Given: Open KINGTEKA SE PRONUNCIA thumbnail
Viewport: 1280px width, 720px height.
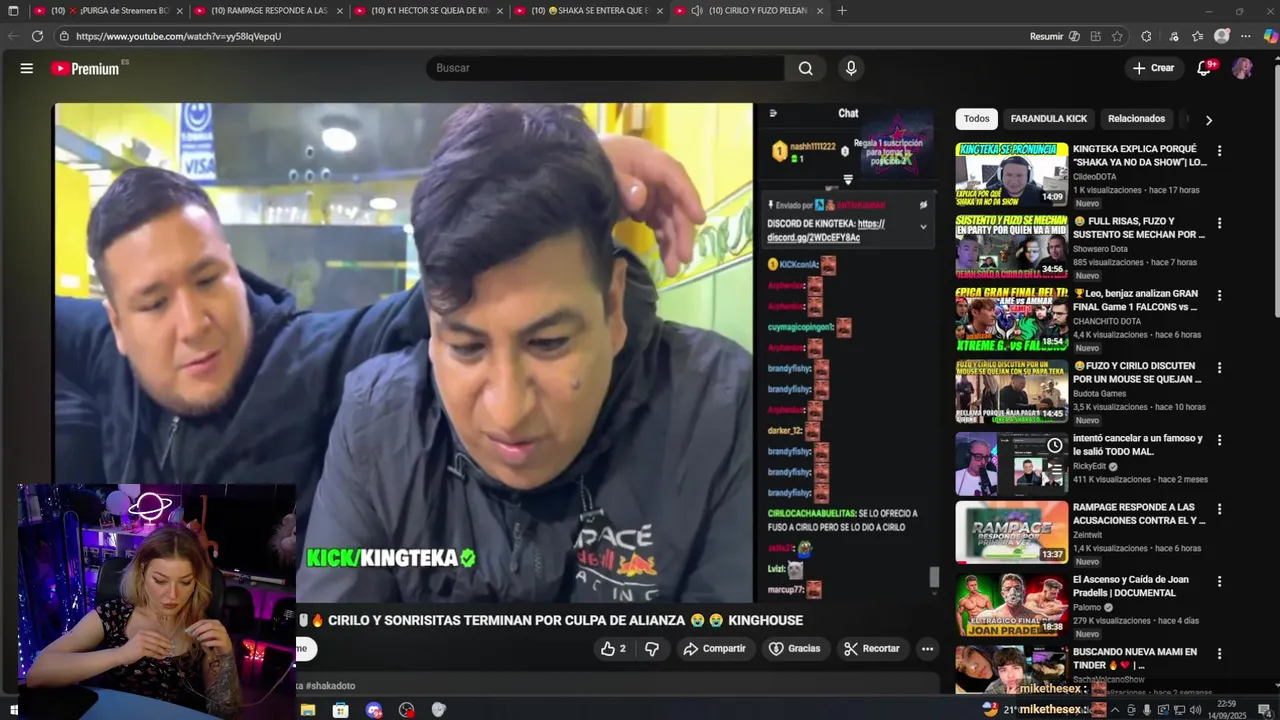Looking at the screenshot, I should (x=1011, y=174).
